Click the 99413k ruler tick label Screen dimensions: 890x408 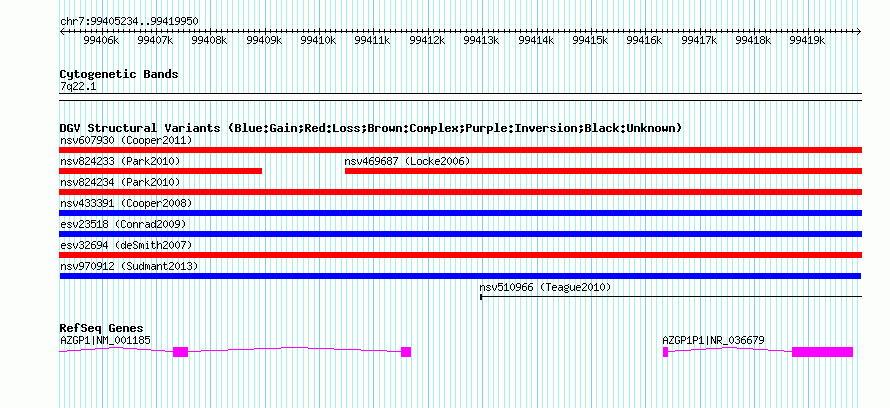pyautogui.click(x=481, y=40)
